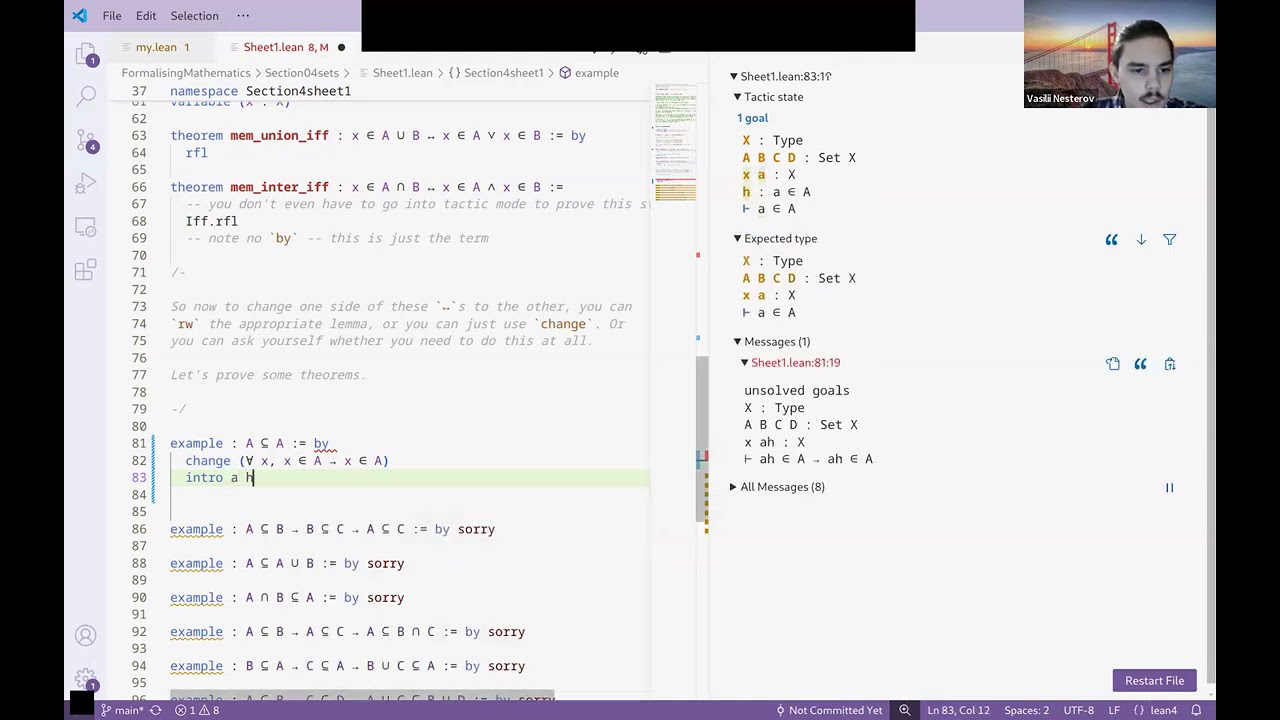Open the Accounts menu icon
Image resolution: width=1280 pixels, height=720 pixels.
(86, 635)
